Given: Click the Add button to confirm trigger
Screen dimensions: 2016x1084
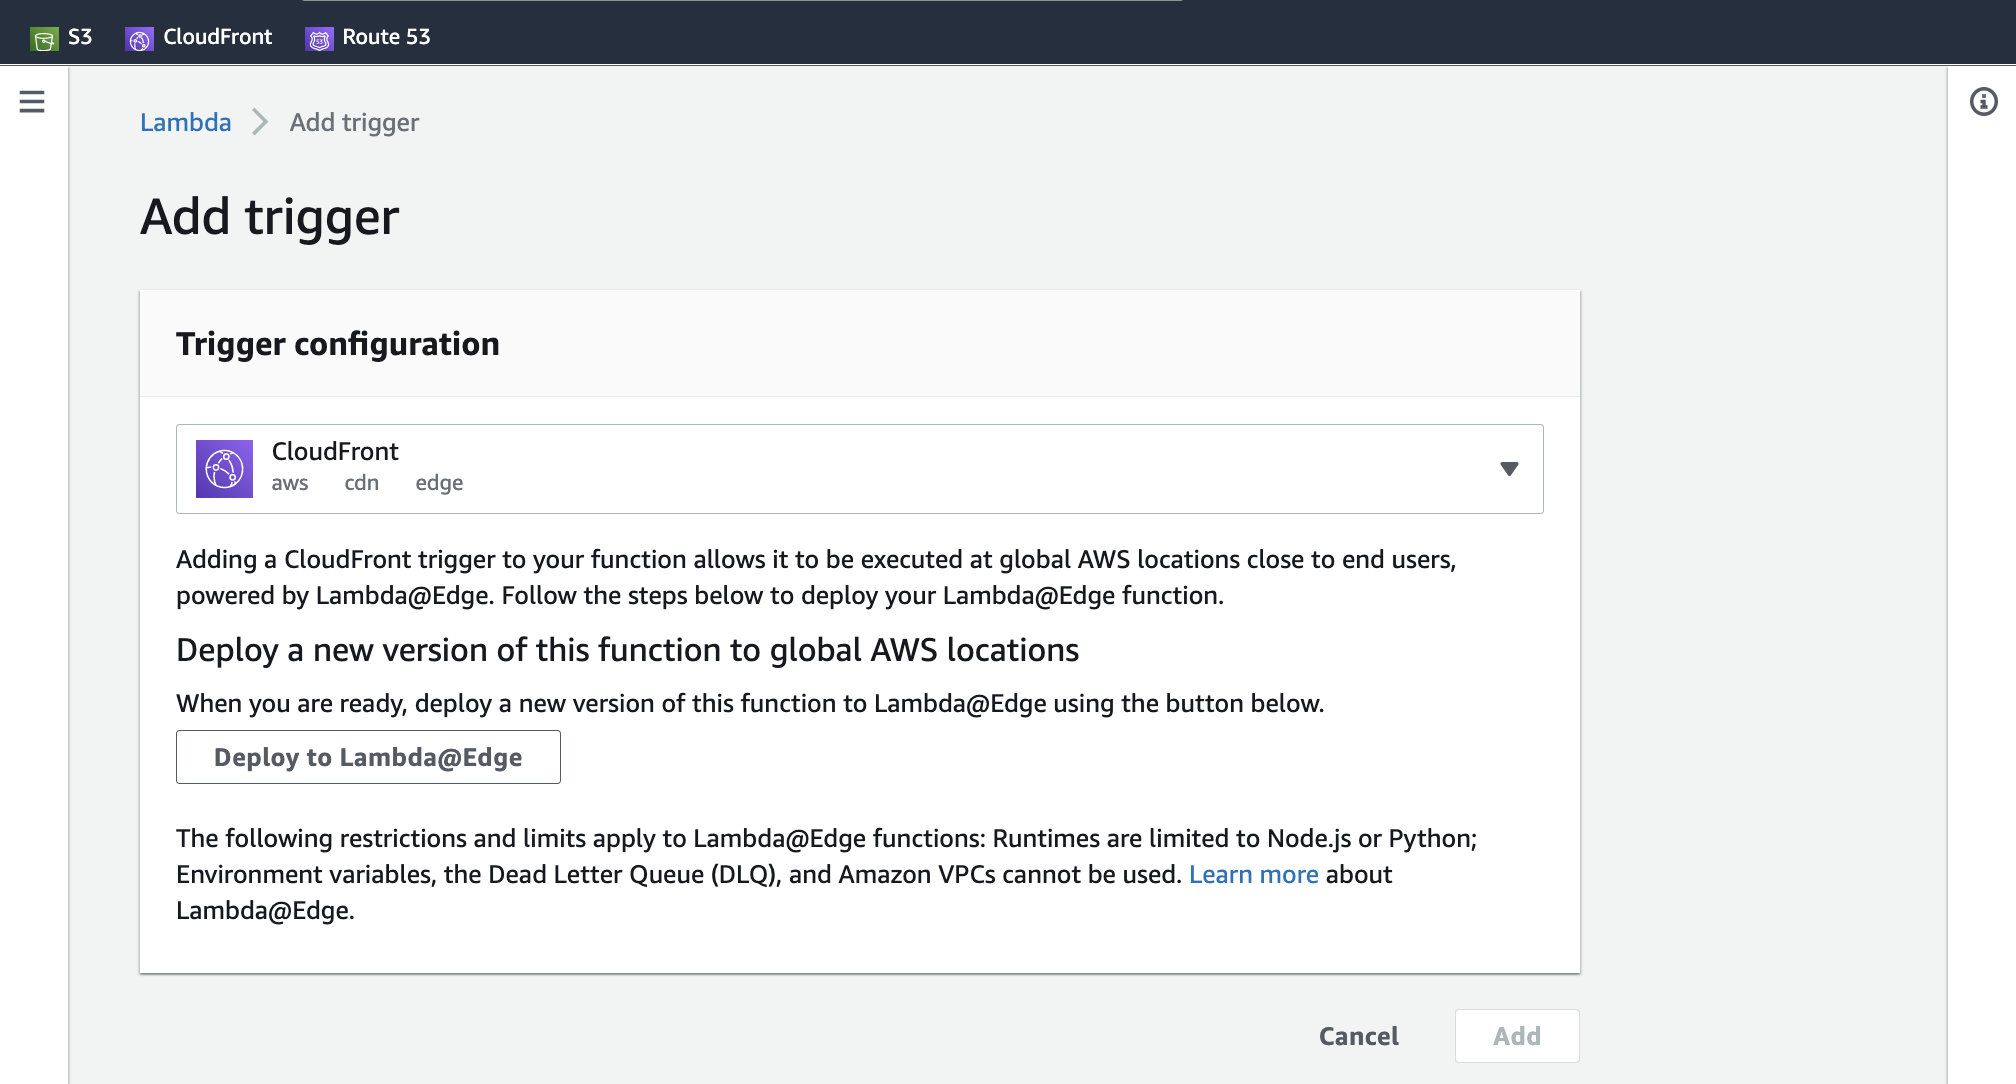Looking at the screenshot, I should pyautogui.click(x=1516, y=1036).
